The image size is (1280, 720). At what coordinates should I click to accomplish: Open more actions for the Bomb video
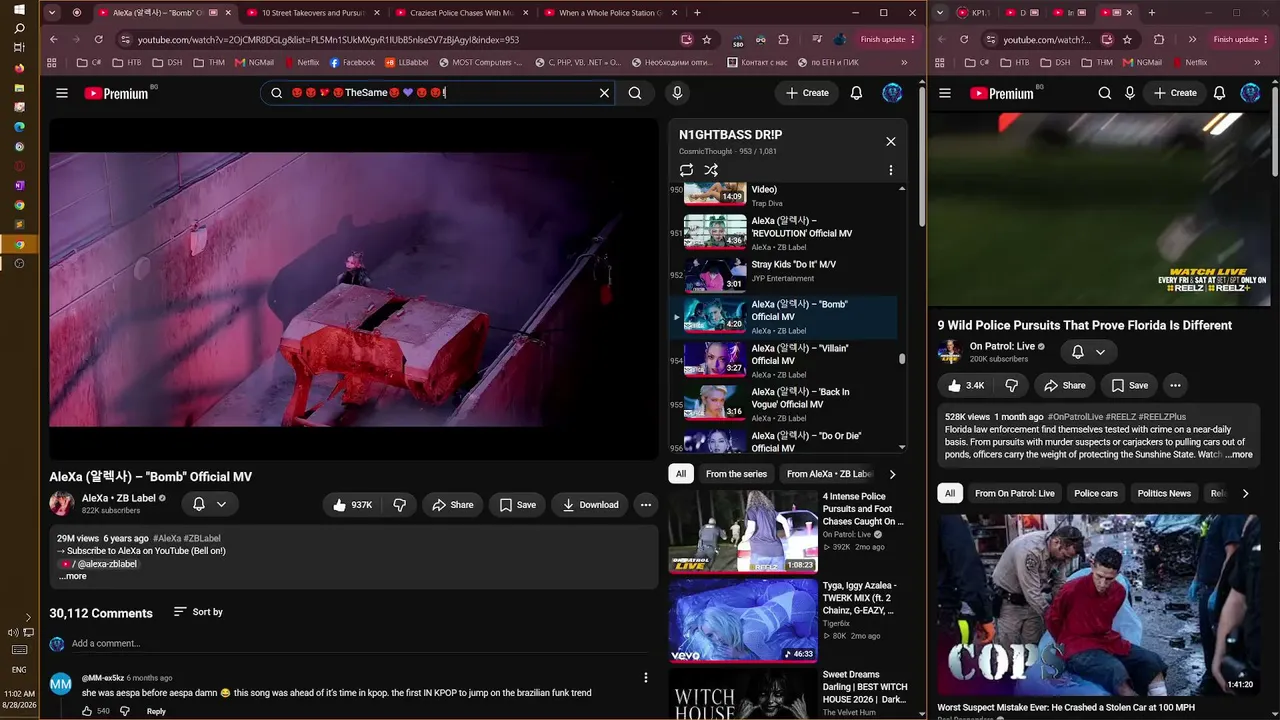pos(646,505)
